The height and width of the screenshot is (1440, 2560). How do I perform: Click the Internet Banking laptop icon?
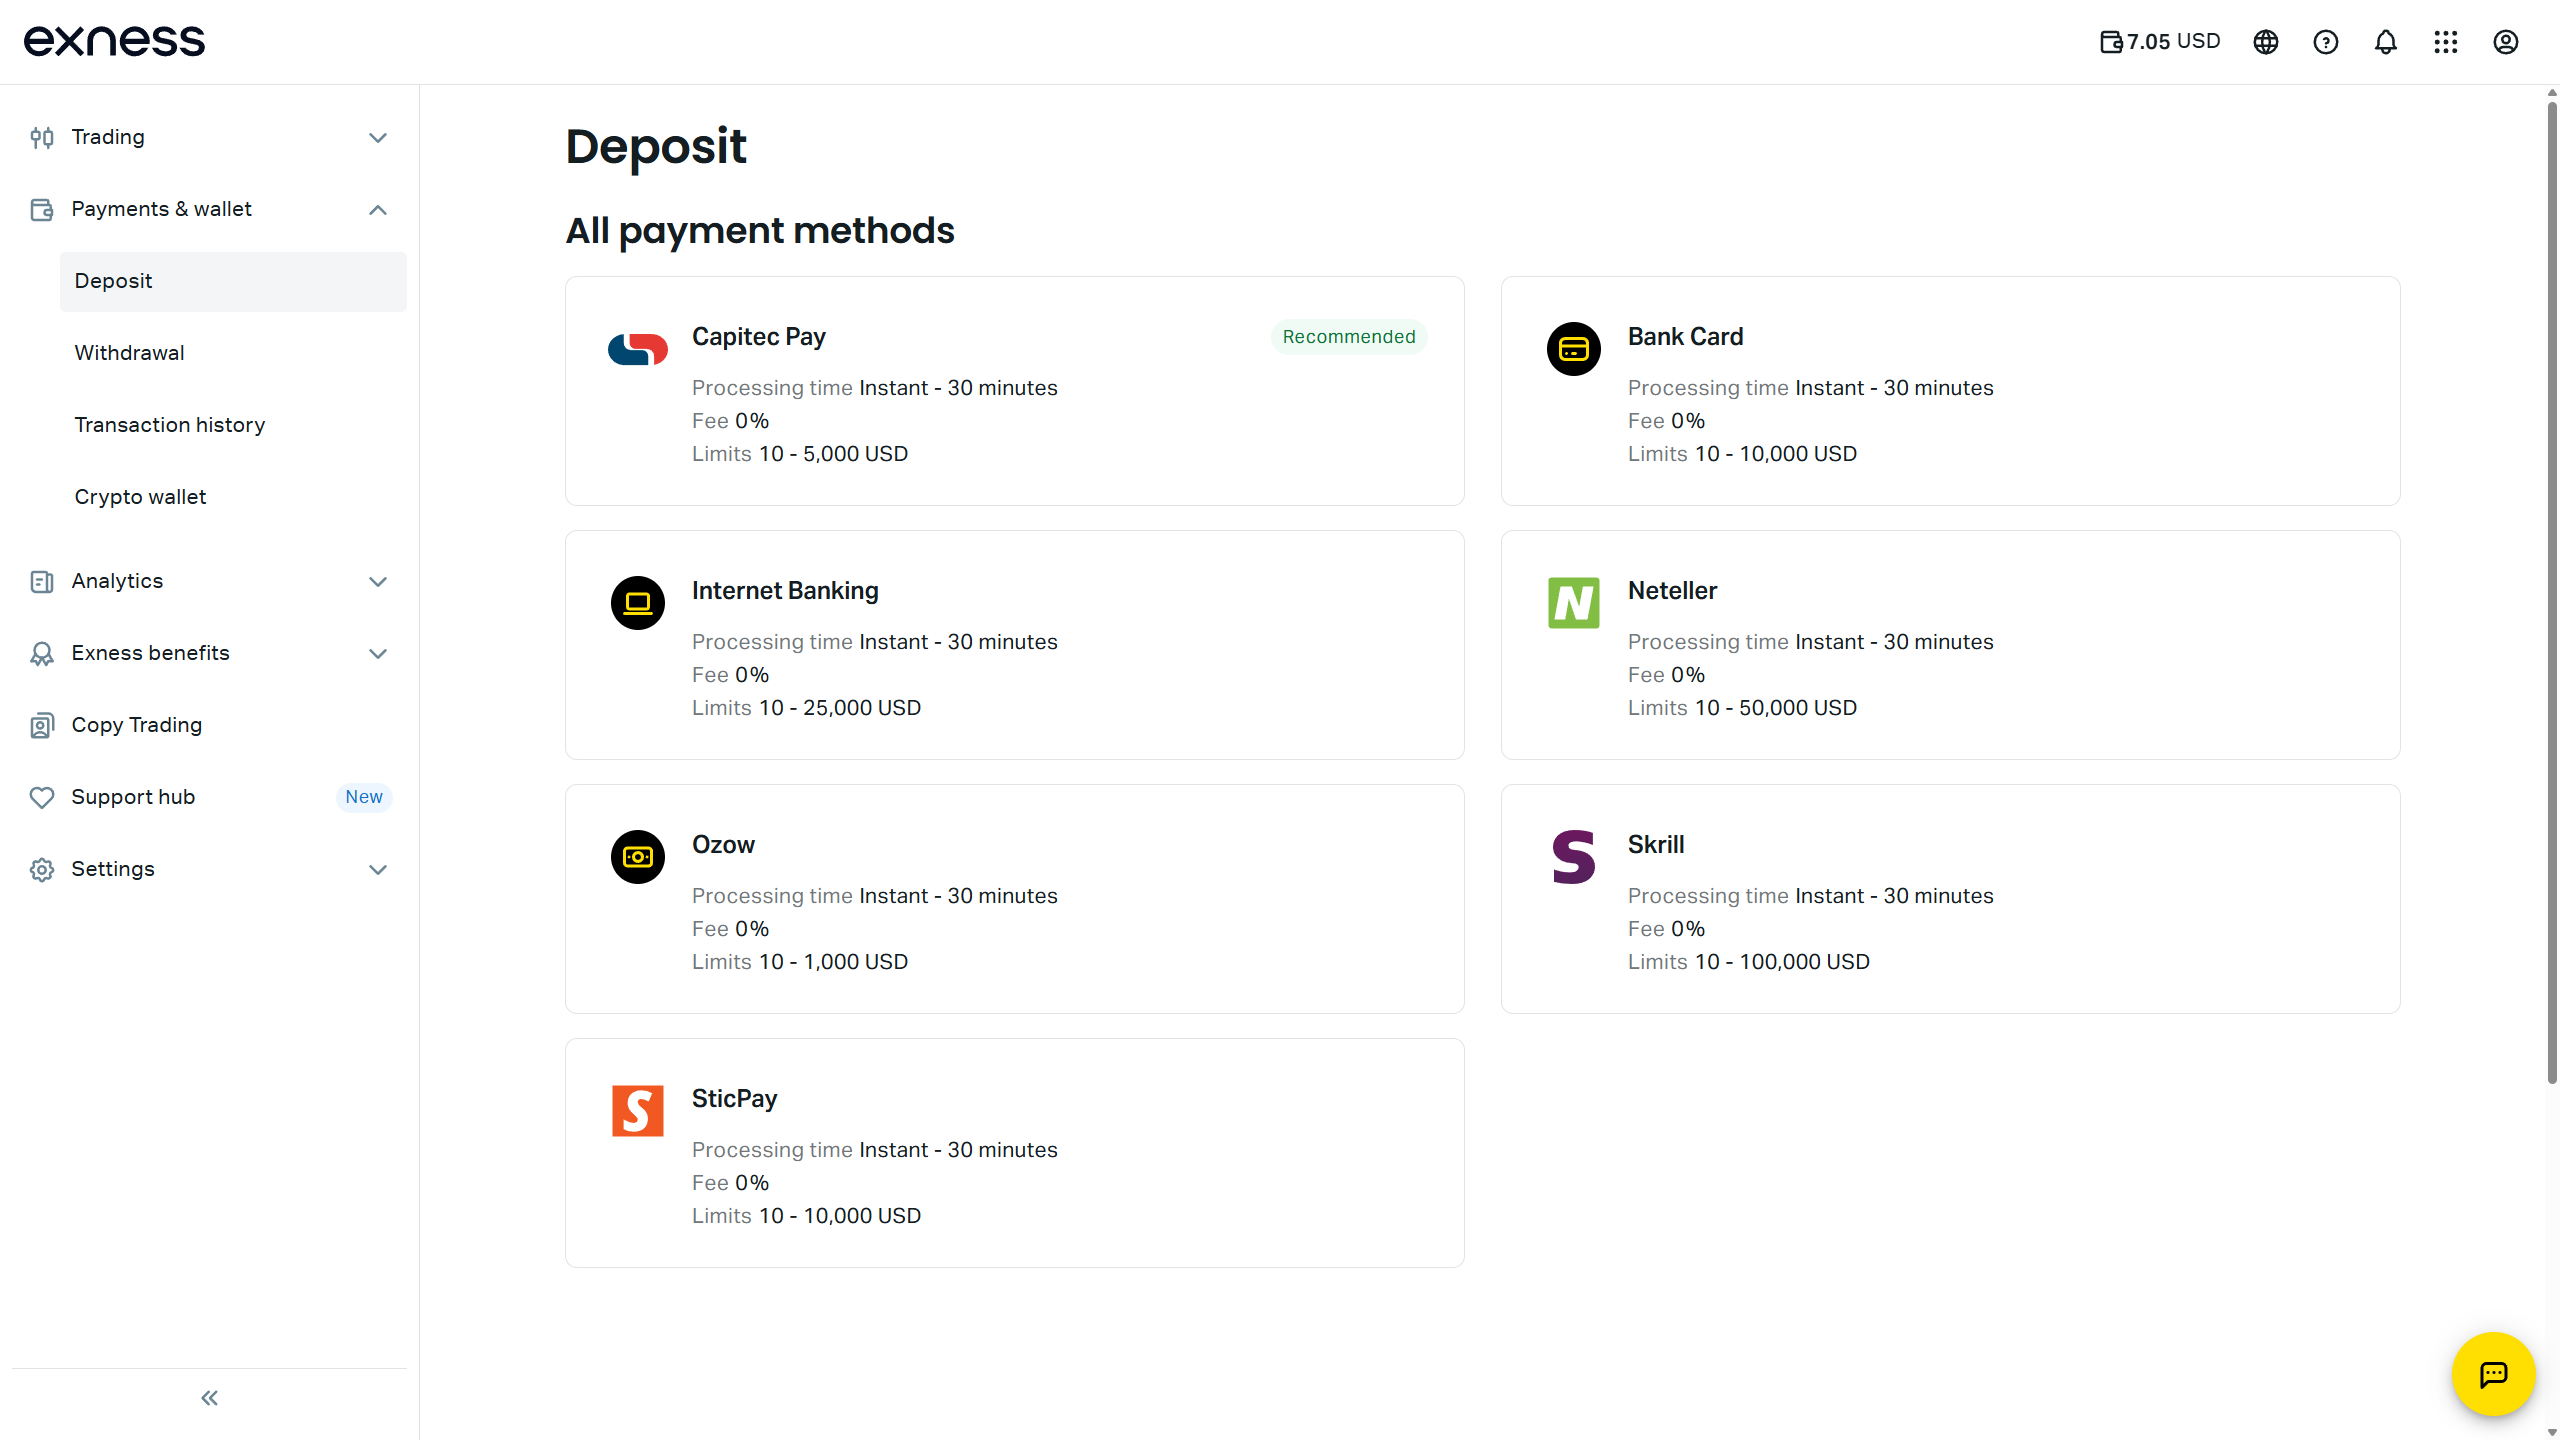(638, 603)
